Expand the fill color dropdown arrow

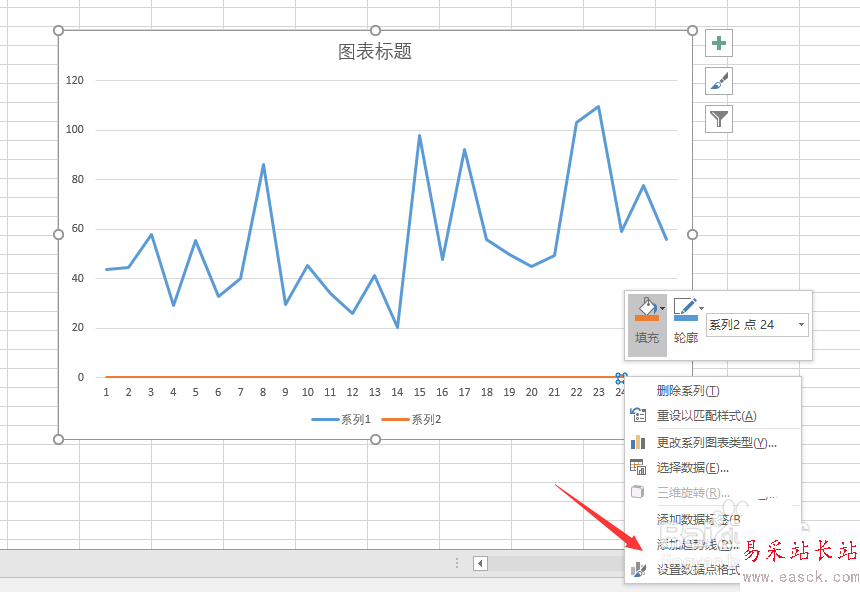tap(663, 308)
